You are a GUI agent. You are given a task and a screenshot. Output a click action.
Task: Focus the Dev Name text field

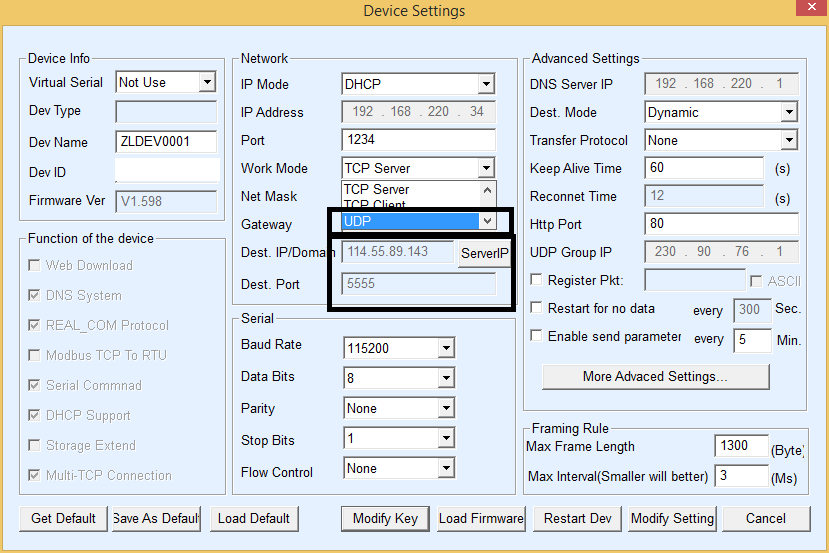[167, 142]
